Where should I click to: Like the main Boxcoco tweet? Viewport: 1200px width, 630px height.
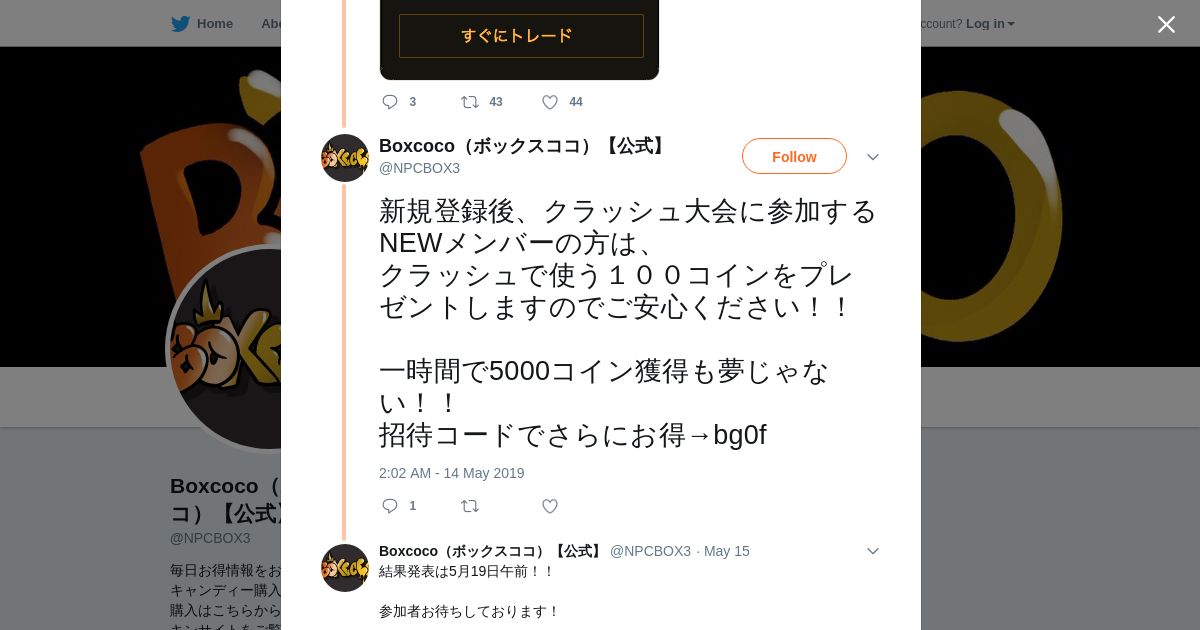[550, 506]
